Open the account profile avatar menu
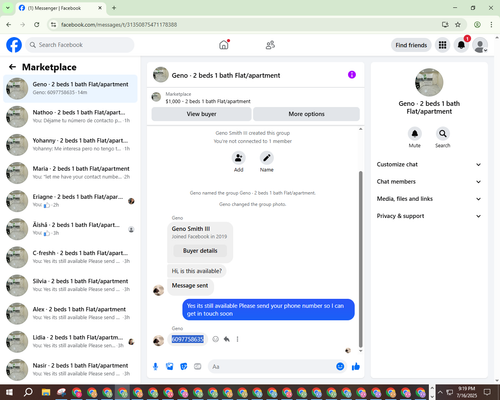 pos(480,45)
